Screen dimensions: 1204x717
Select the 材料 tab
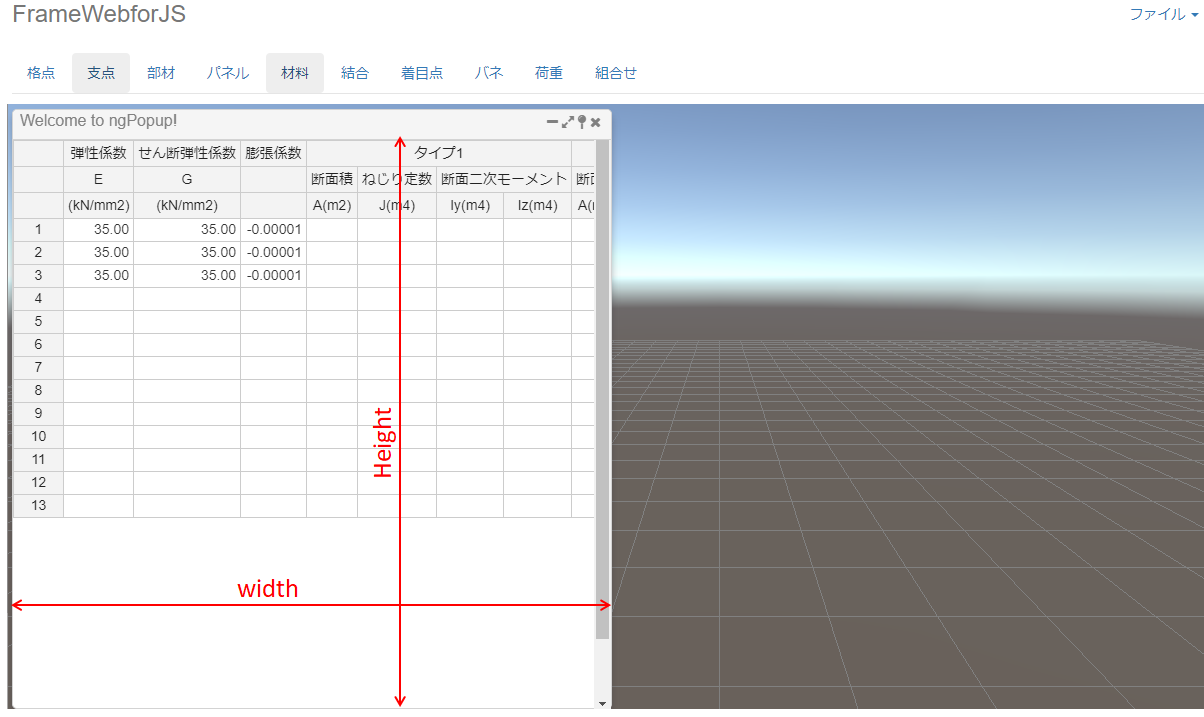294,72
